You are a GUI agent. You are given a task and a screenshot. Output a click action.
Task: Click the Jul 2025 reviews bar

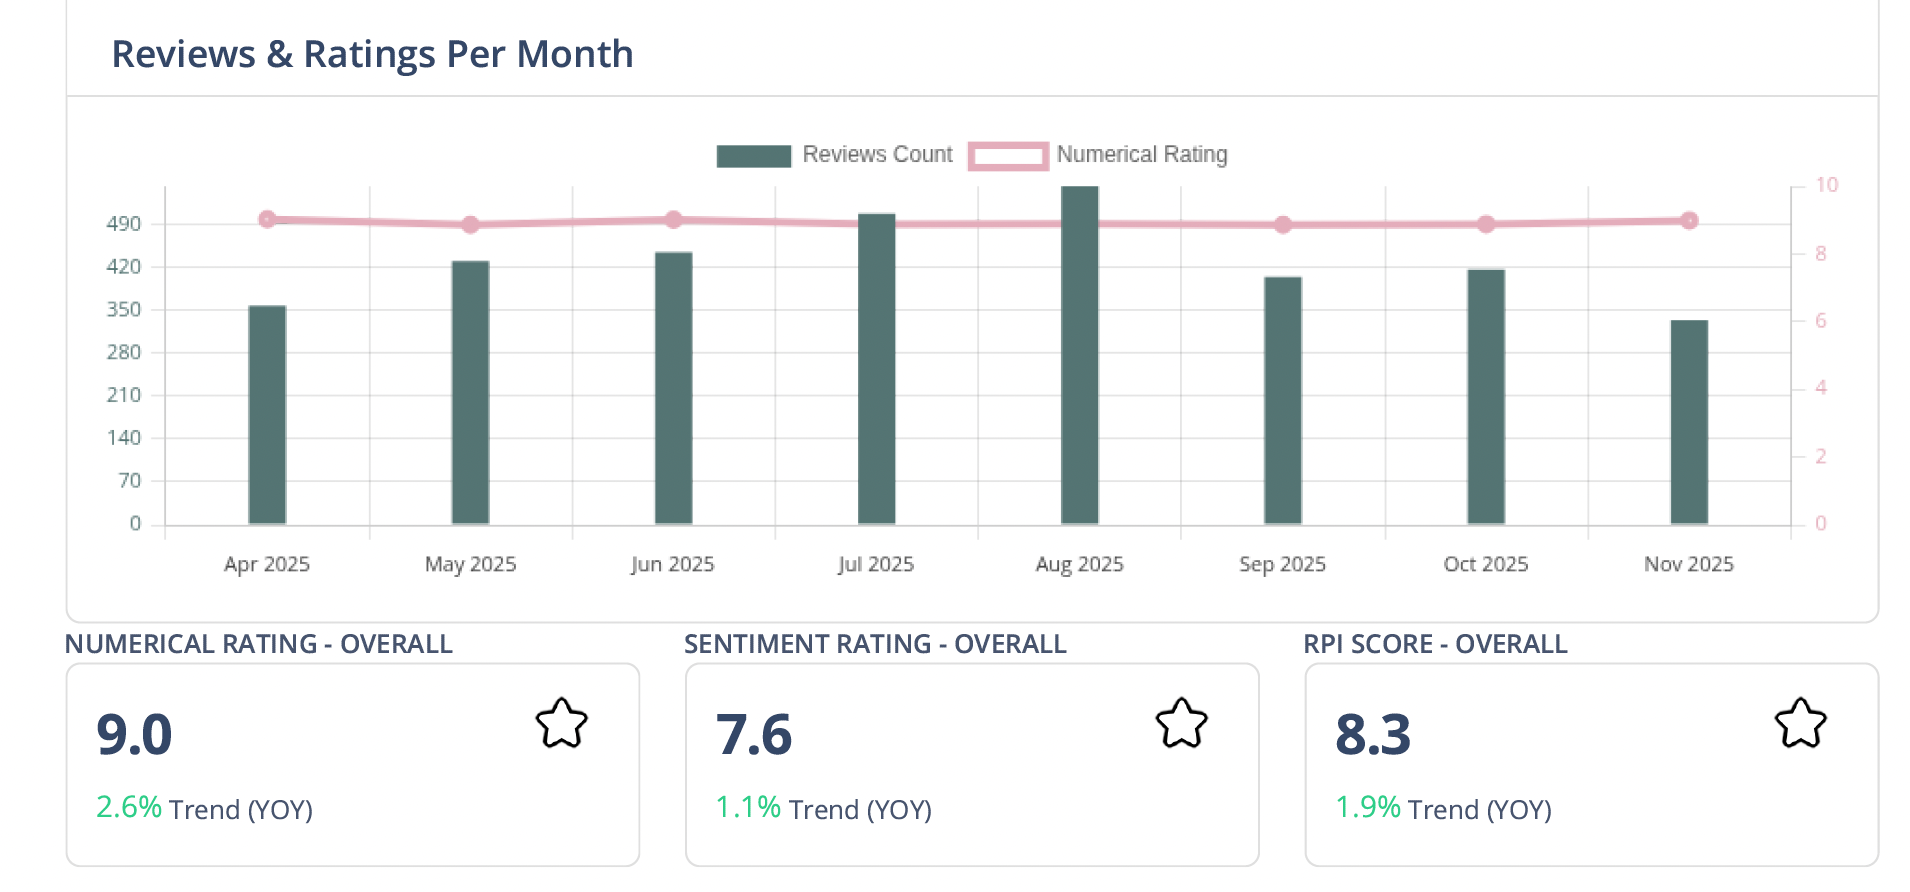[876, 369]
